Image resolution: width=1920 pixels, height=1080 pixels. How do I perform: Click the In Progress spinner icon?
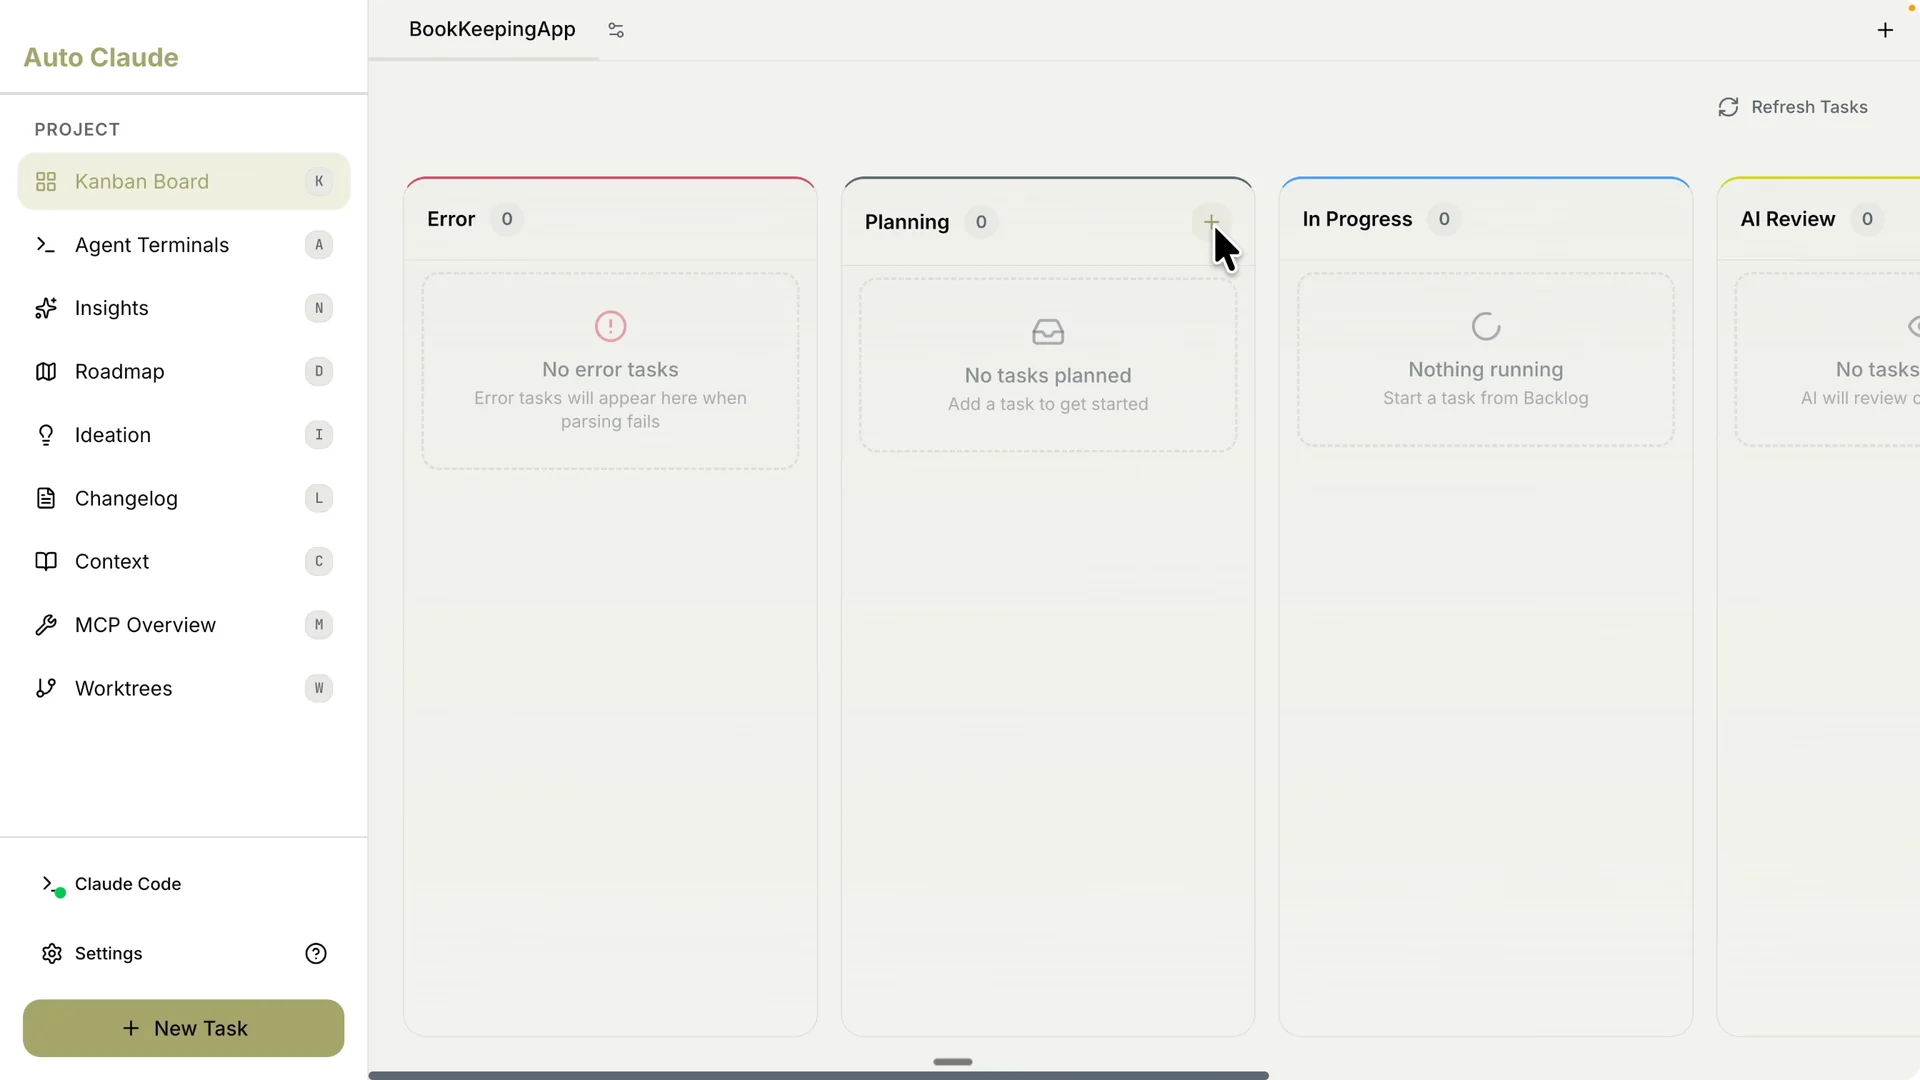(x=1486, y=326)
